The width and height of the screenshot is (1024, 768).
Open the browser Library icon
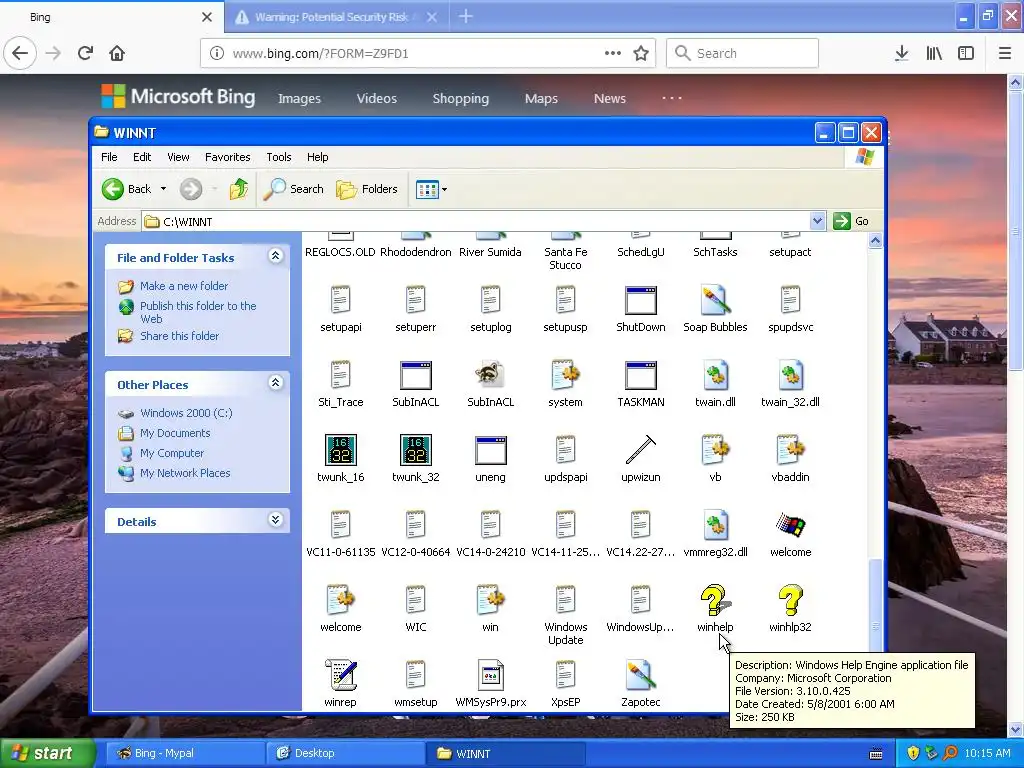click(934, 53)
